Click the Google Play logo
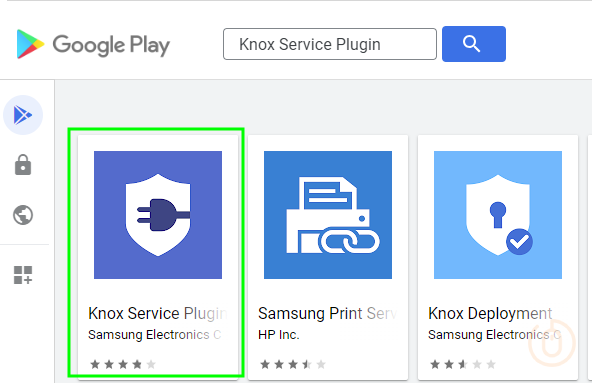592x383 pixels. tap(93, 44)
